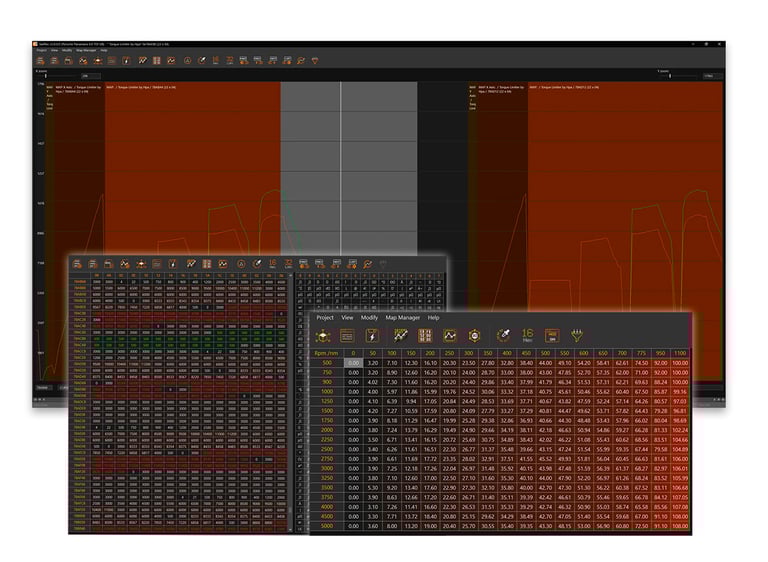Screen dimensions: 768x562
Task: Select cell 106.01 in row 3000
Action: 680,468
